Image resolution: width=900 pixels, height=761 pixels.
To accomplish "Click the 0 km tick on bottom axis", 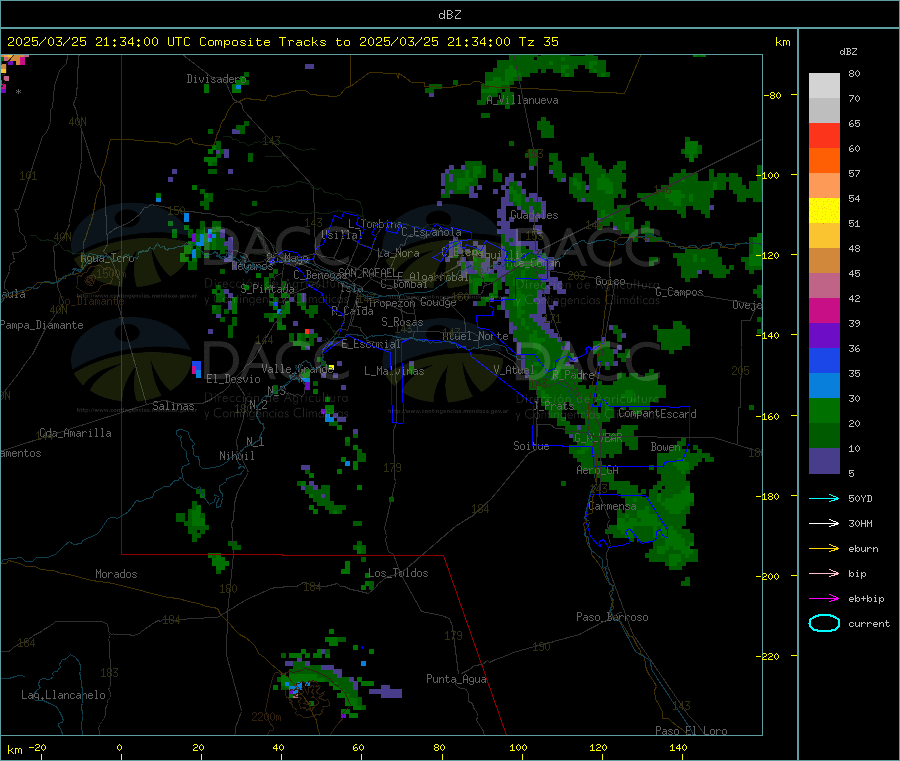I will click(x=119, y=747).
